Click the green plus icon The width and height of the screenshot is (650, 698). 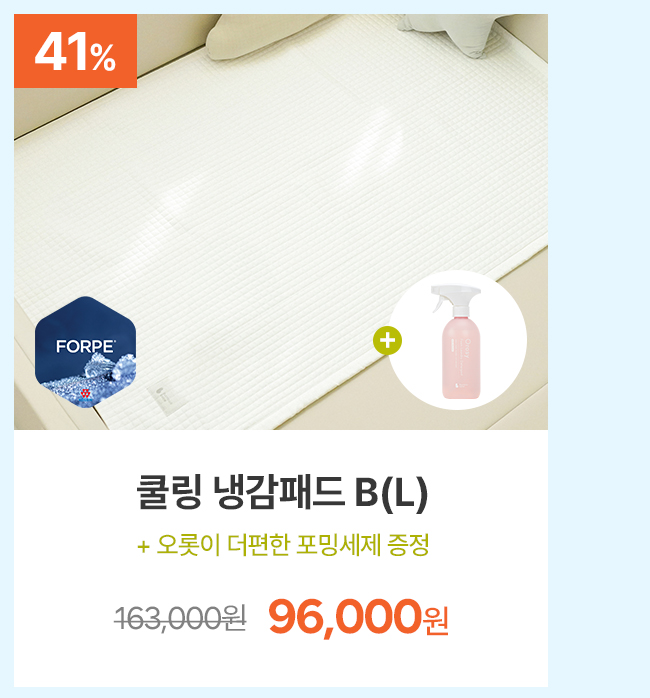tap(387, 341)
